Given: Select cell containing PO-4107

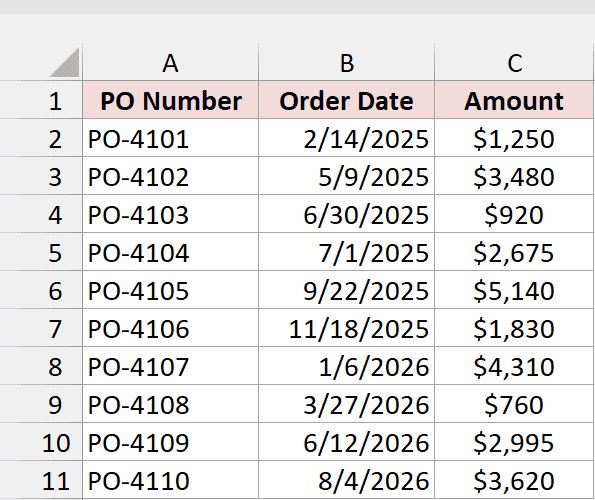Looking at the screenshot, I should point(170,366).
